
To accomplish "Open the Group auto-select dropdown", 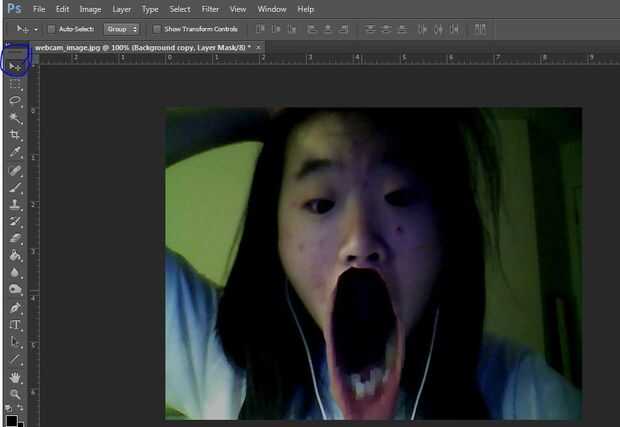I will (x=121, y=29).
